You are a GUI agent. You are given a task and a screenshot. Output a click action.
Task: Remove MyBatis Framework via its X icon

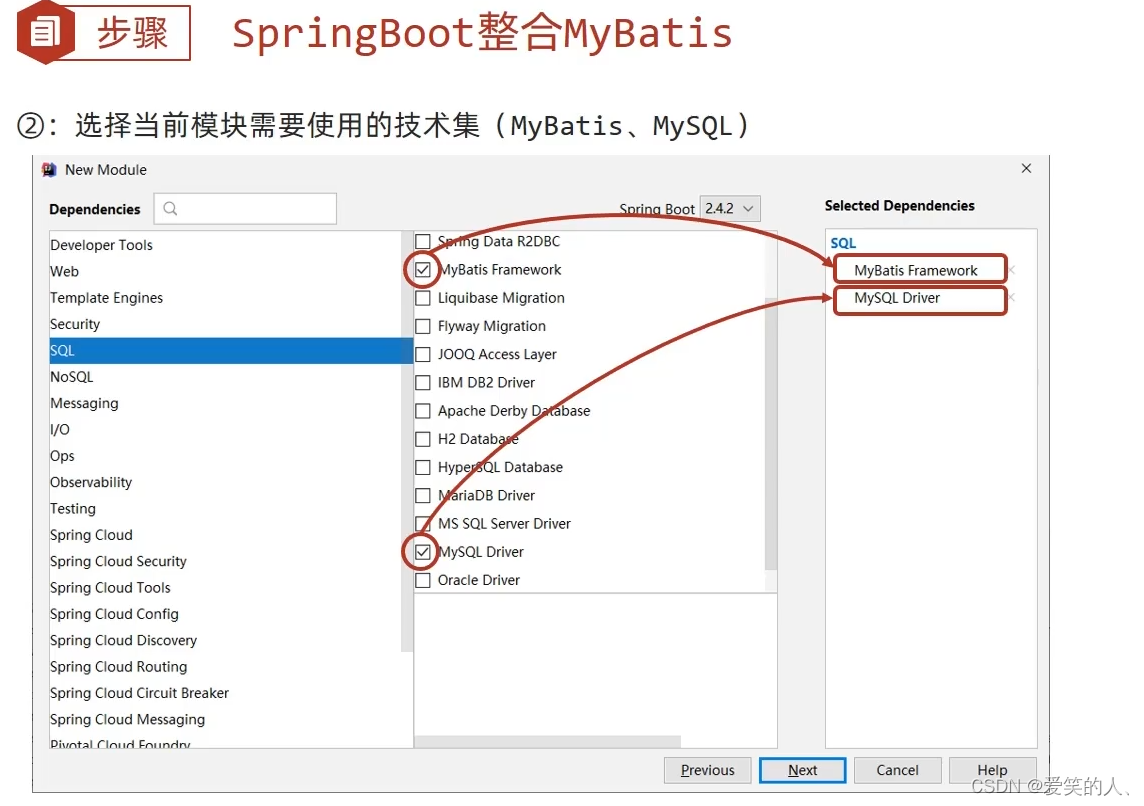pyautogui.click(x=1013, y=270)
